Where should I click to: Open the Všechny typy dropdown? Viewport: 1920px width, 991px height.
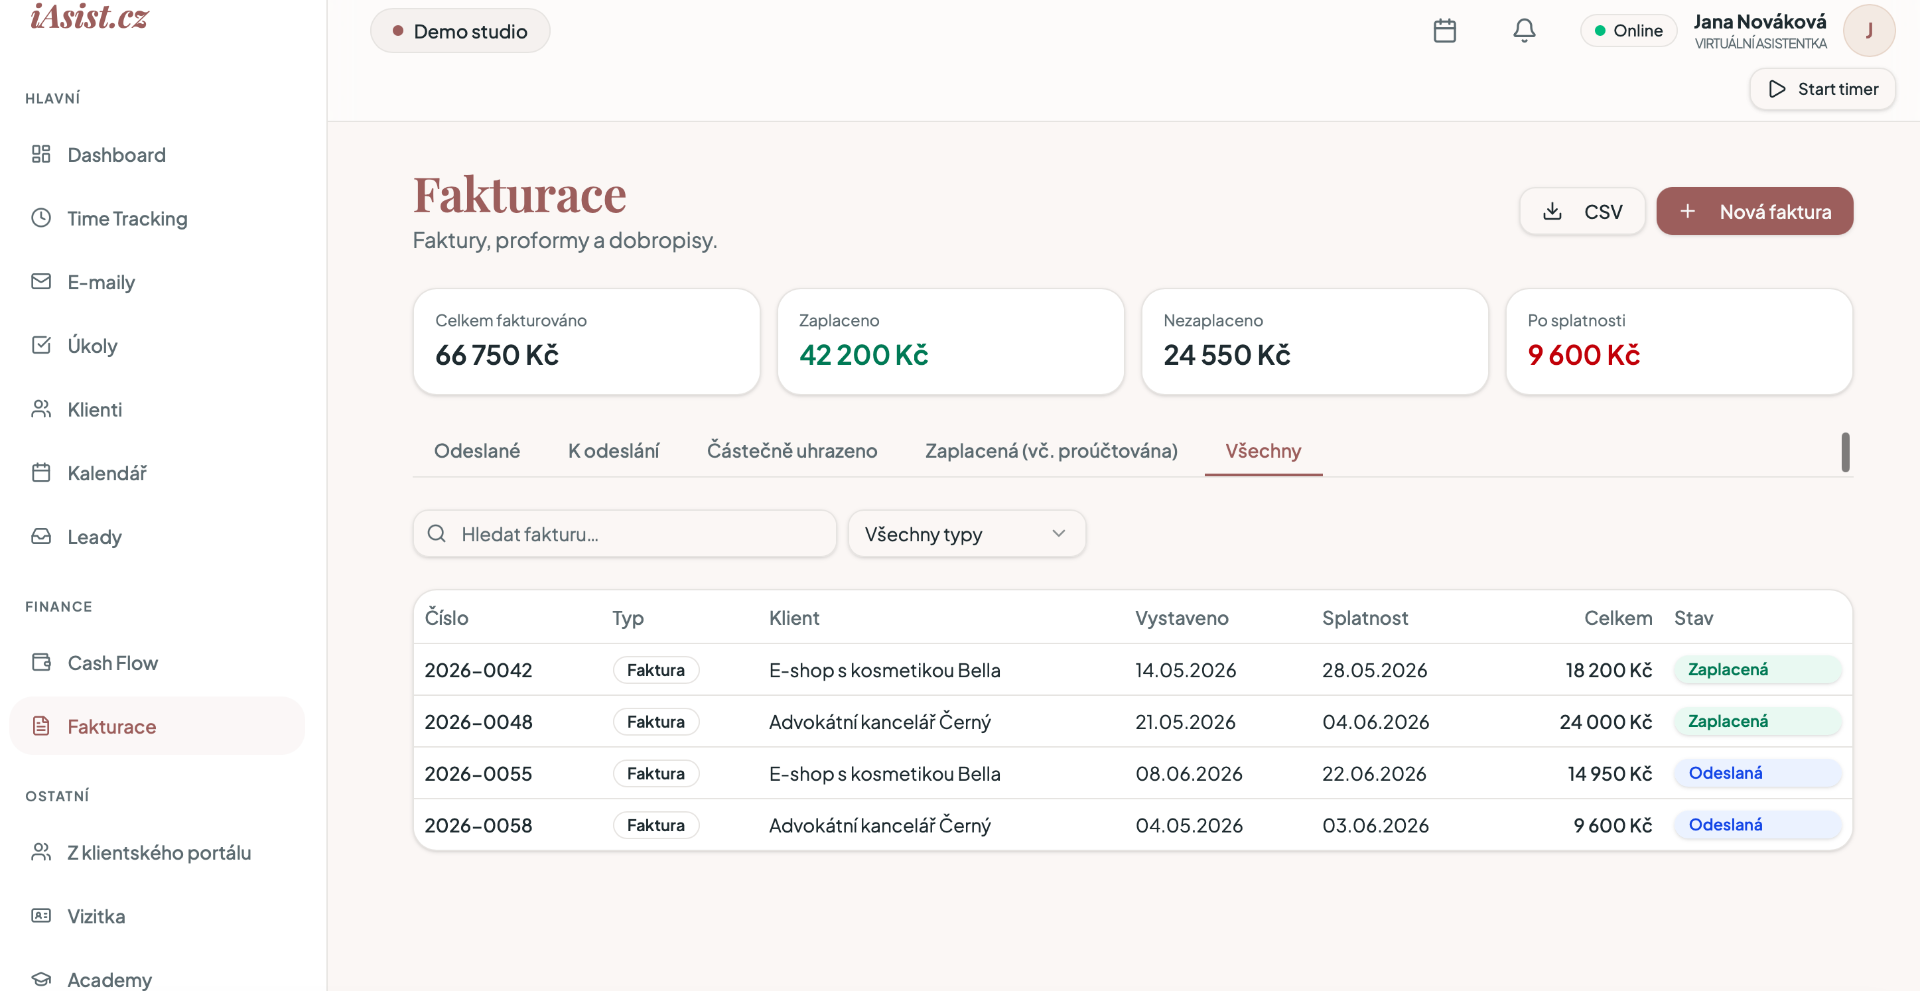[966, 534]
